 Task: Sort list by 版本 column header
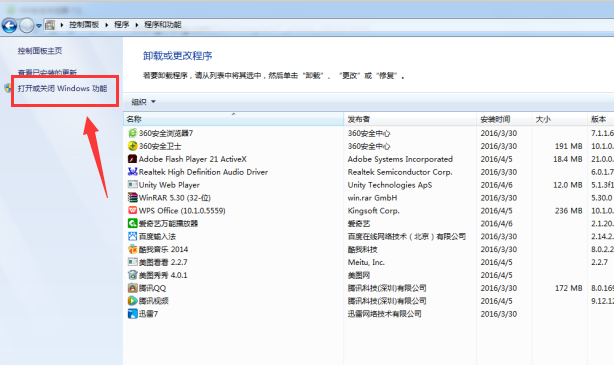click(601, 119)
